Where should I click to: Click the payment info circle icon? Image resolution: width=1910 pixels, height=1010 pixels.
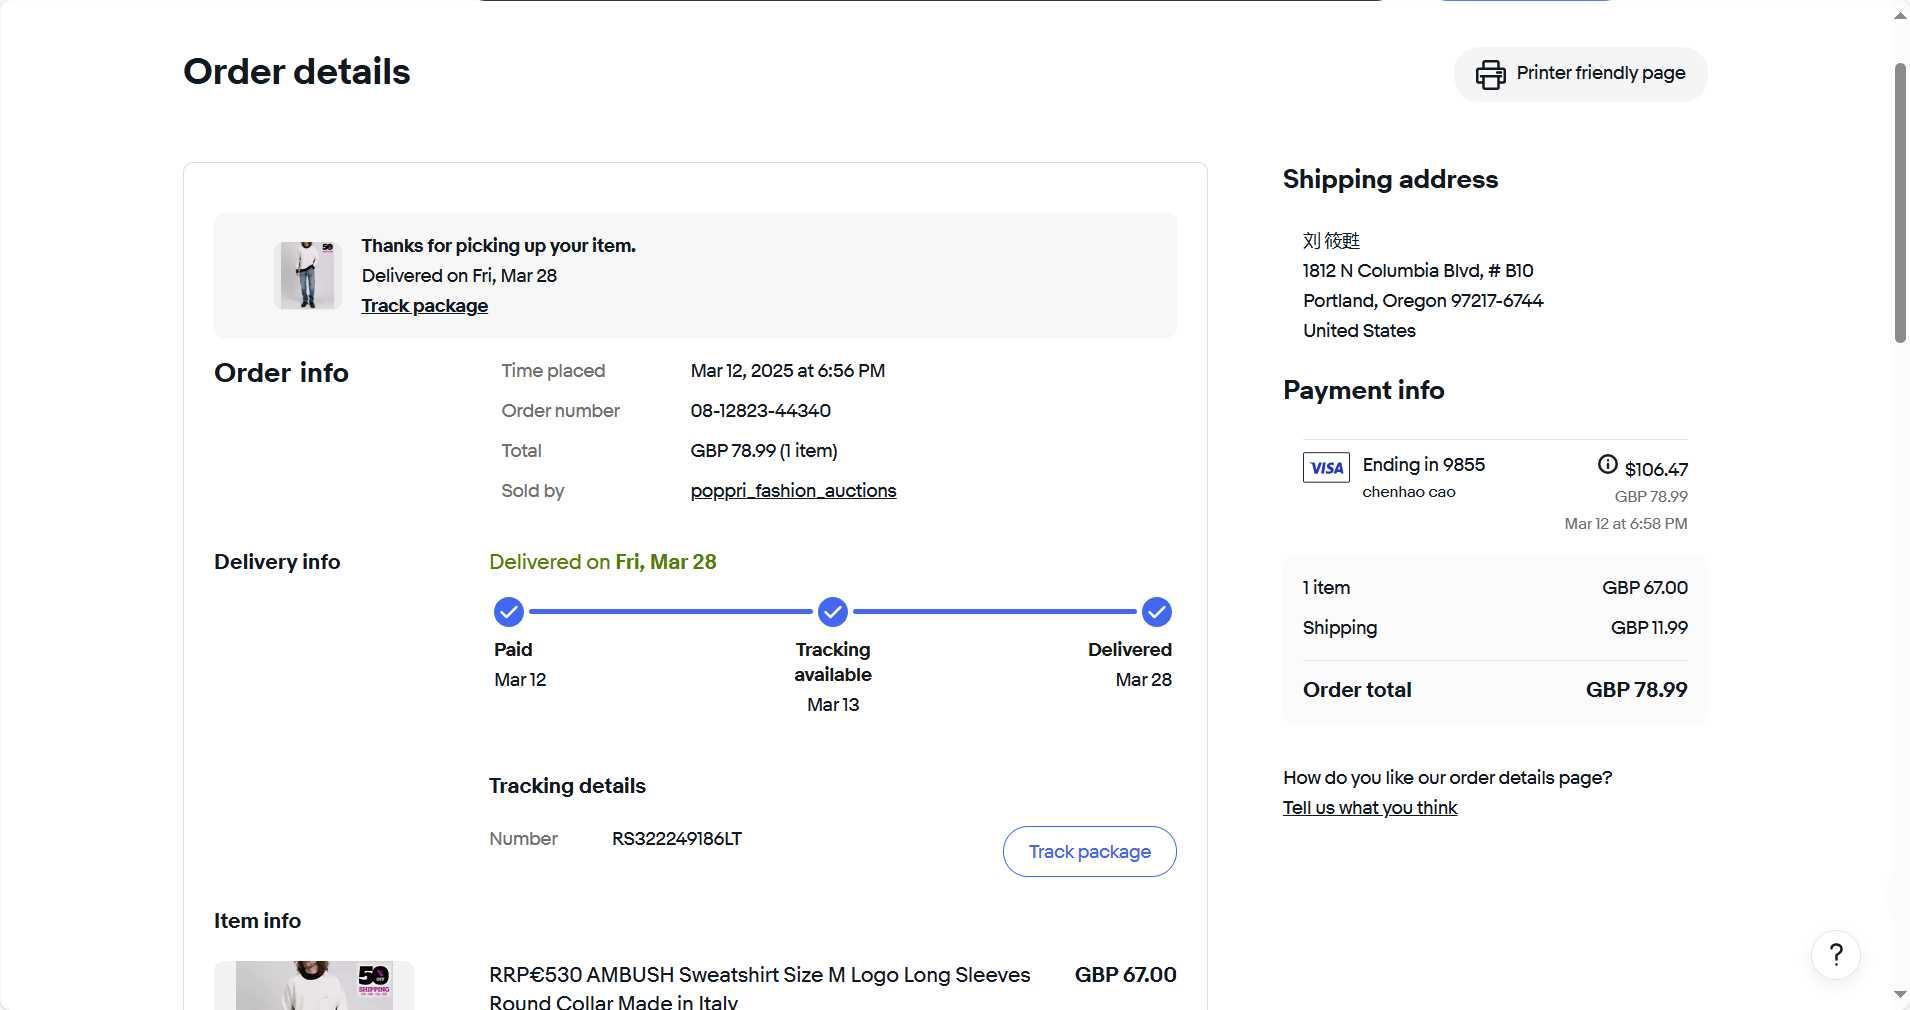coord(1607,464)
